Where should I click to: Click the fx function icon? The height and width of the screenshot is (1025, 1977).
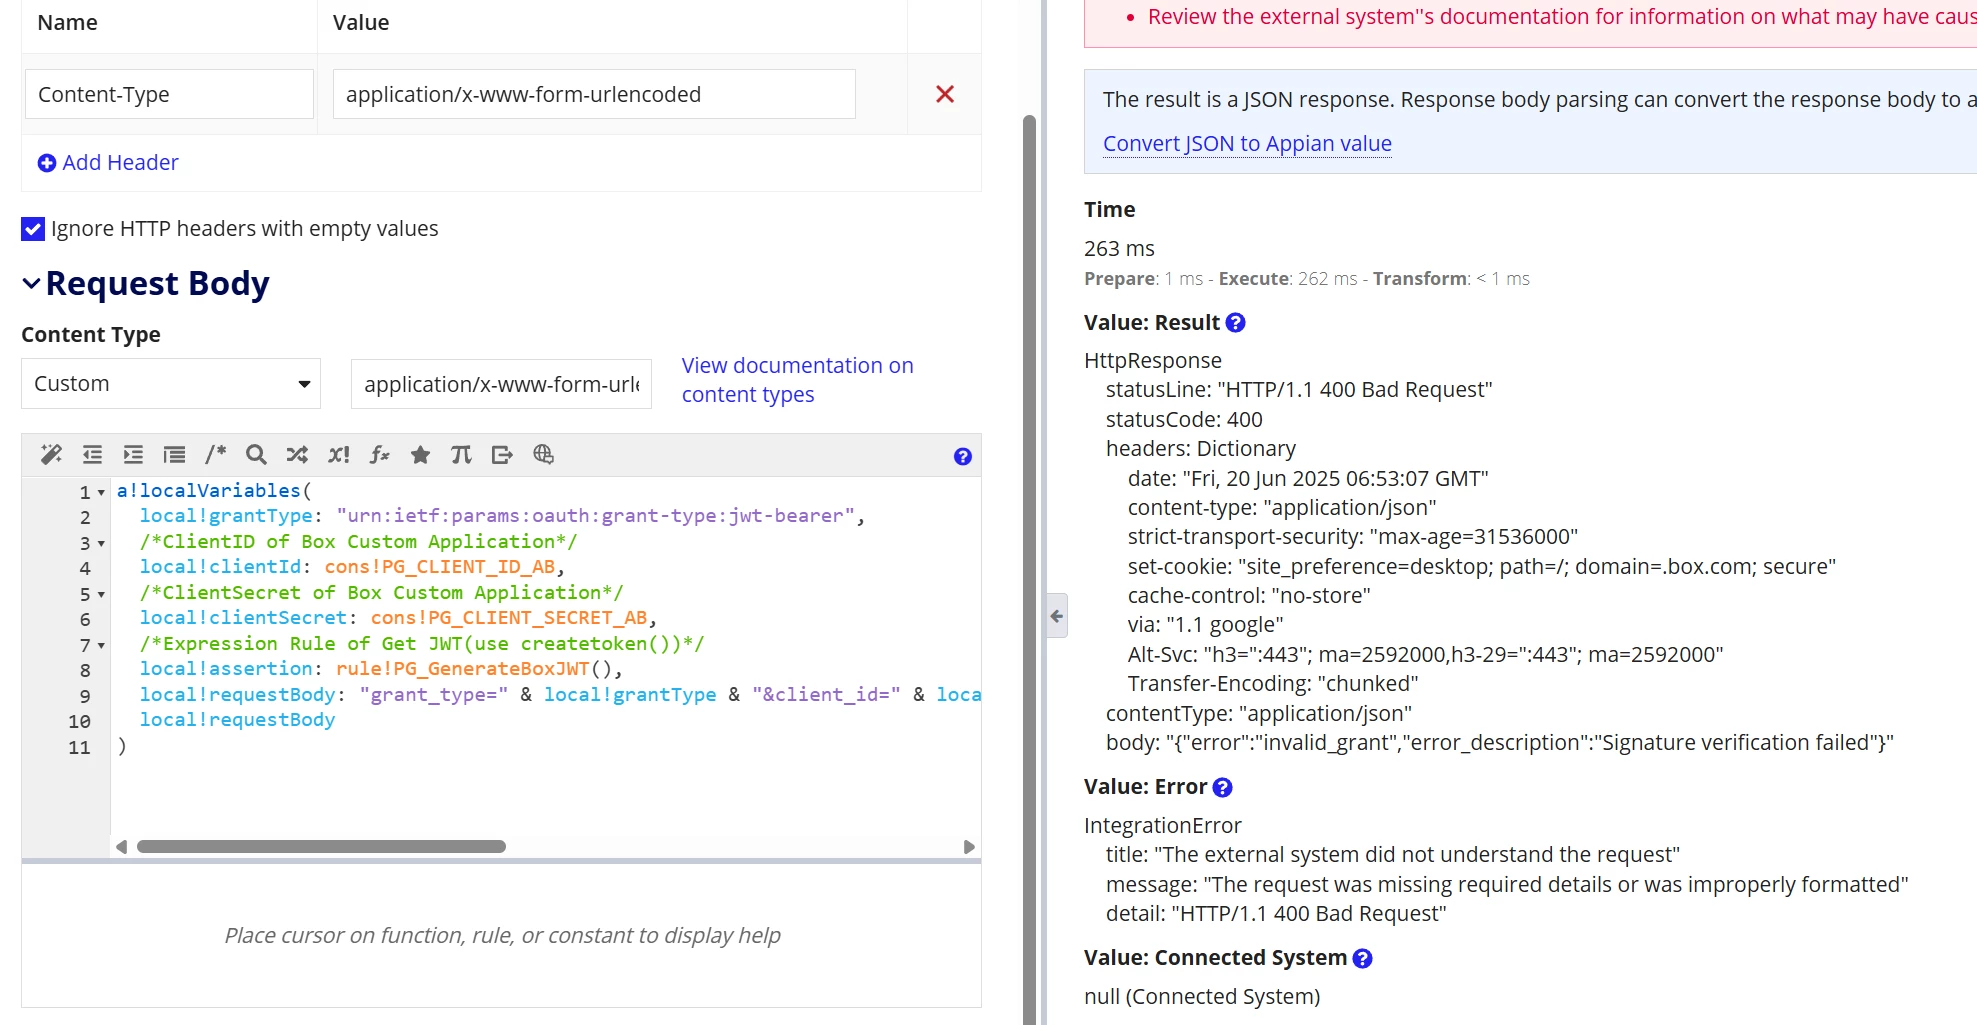[379, 455]
